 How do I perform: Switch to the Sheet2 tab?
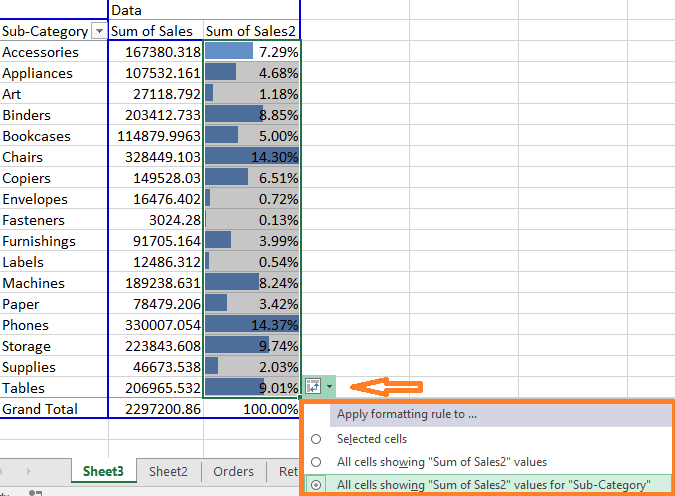[x=168, y=471]
